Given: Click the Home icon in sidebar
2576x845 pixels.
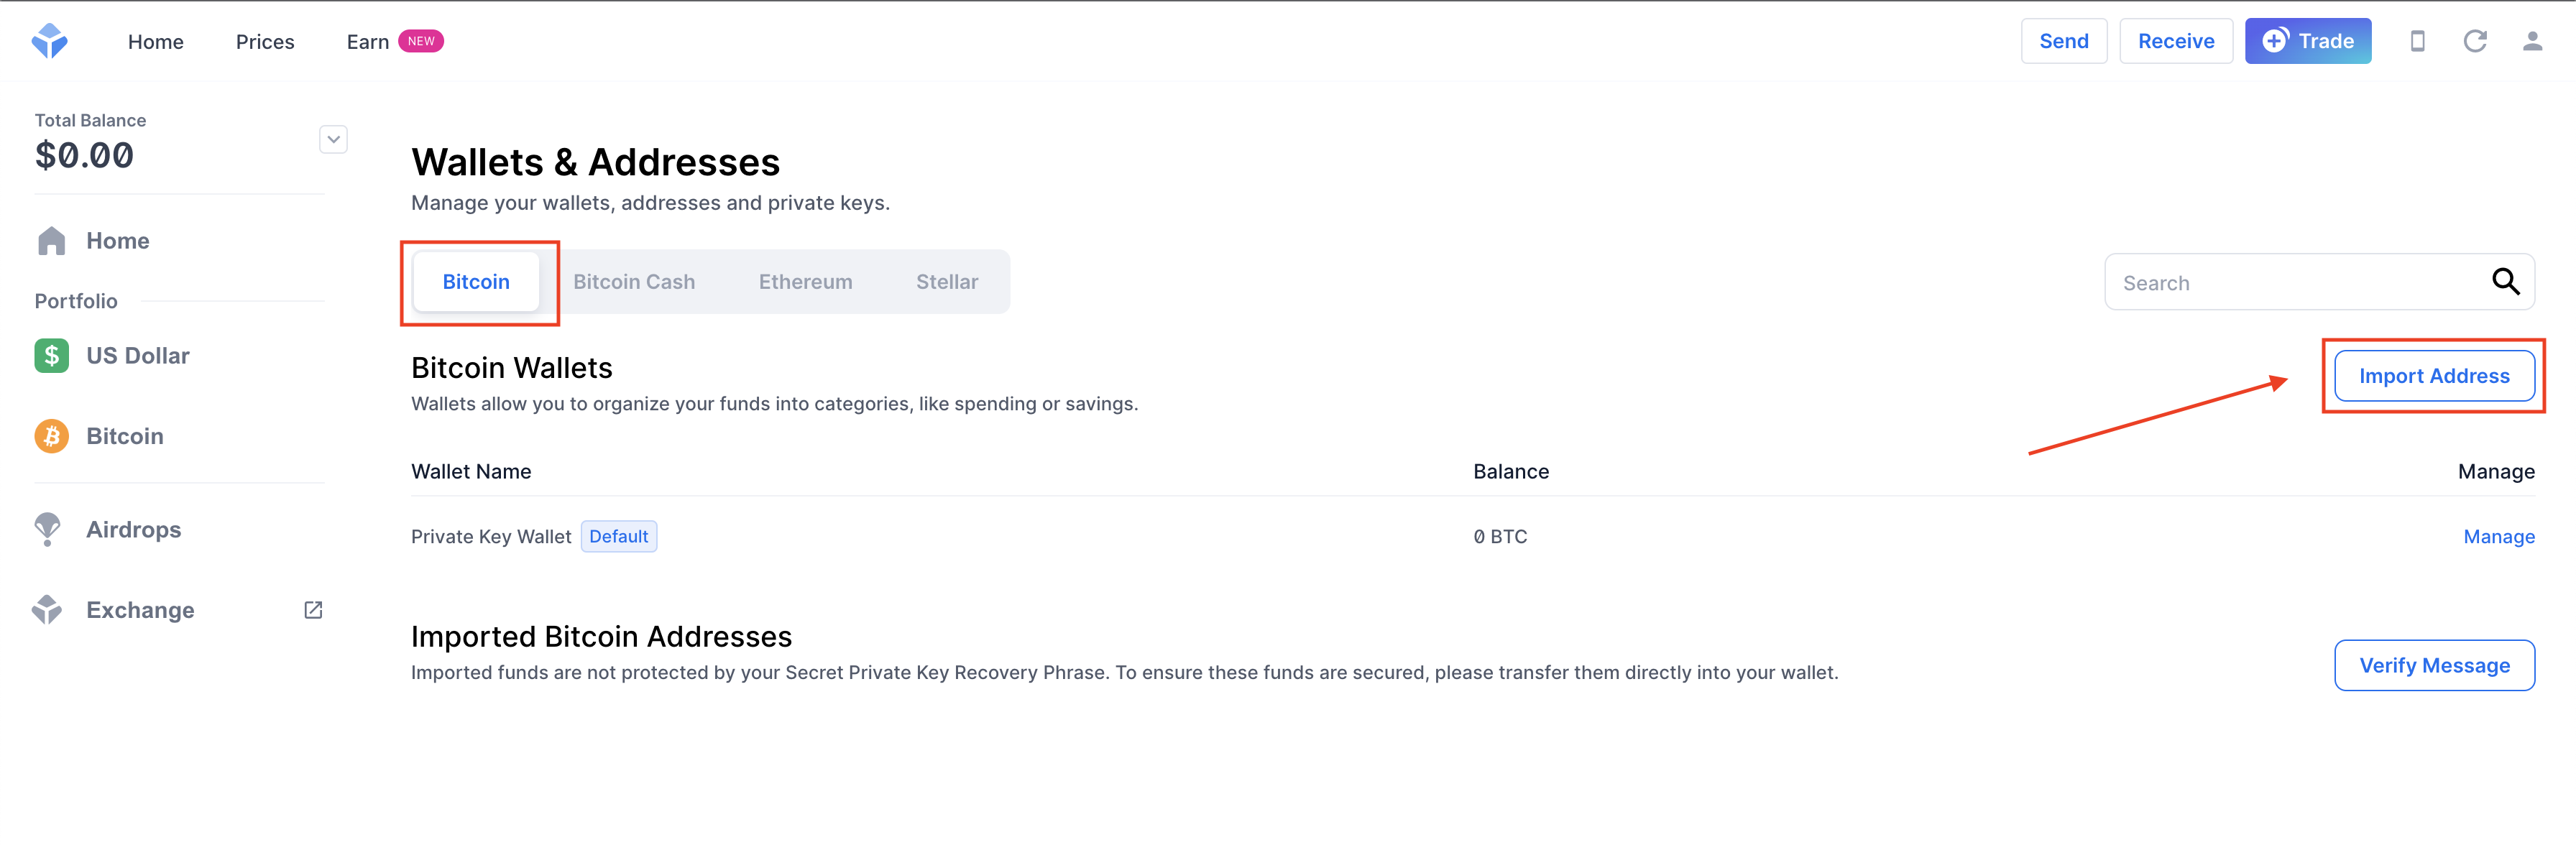Looking at the screenshot, I should tap(50, 239).
